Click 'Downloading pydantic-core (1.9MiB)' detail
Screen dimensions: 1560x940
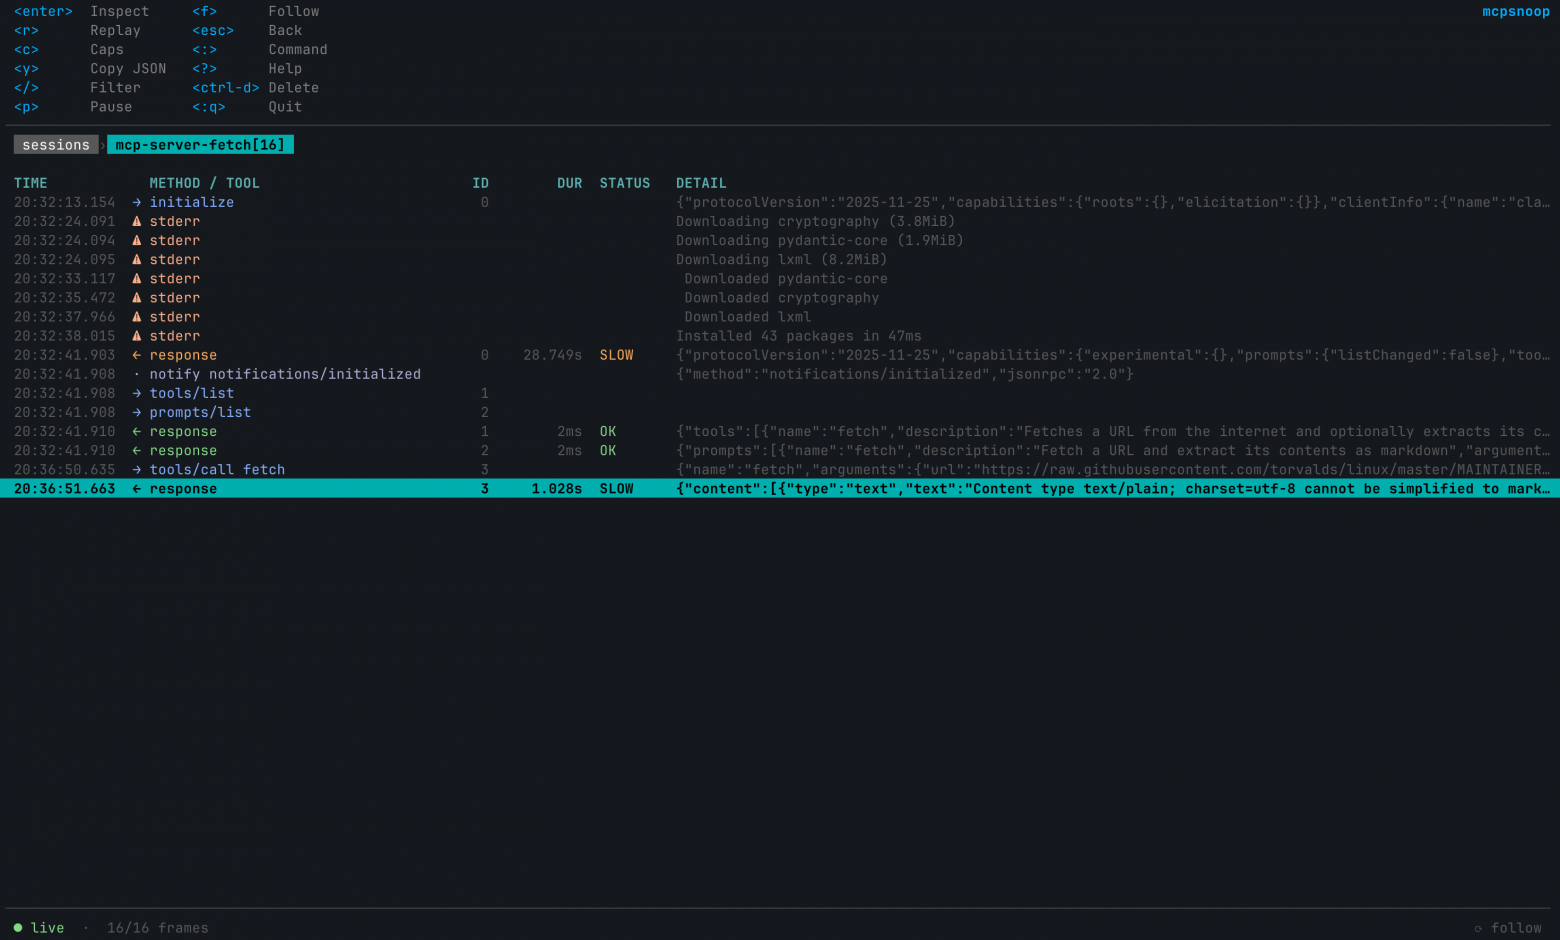coord(819,240)
